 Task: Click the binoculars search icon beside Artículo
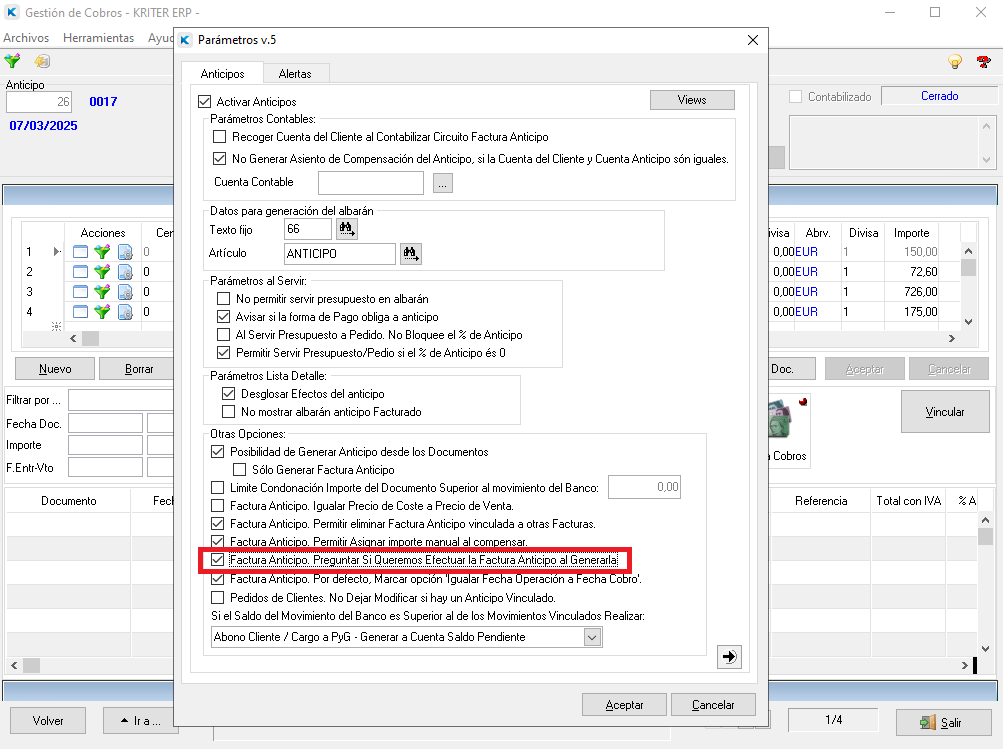coord(410,254)
